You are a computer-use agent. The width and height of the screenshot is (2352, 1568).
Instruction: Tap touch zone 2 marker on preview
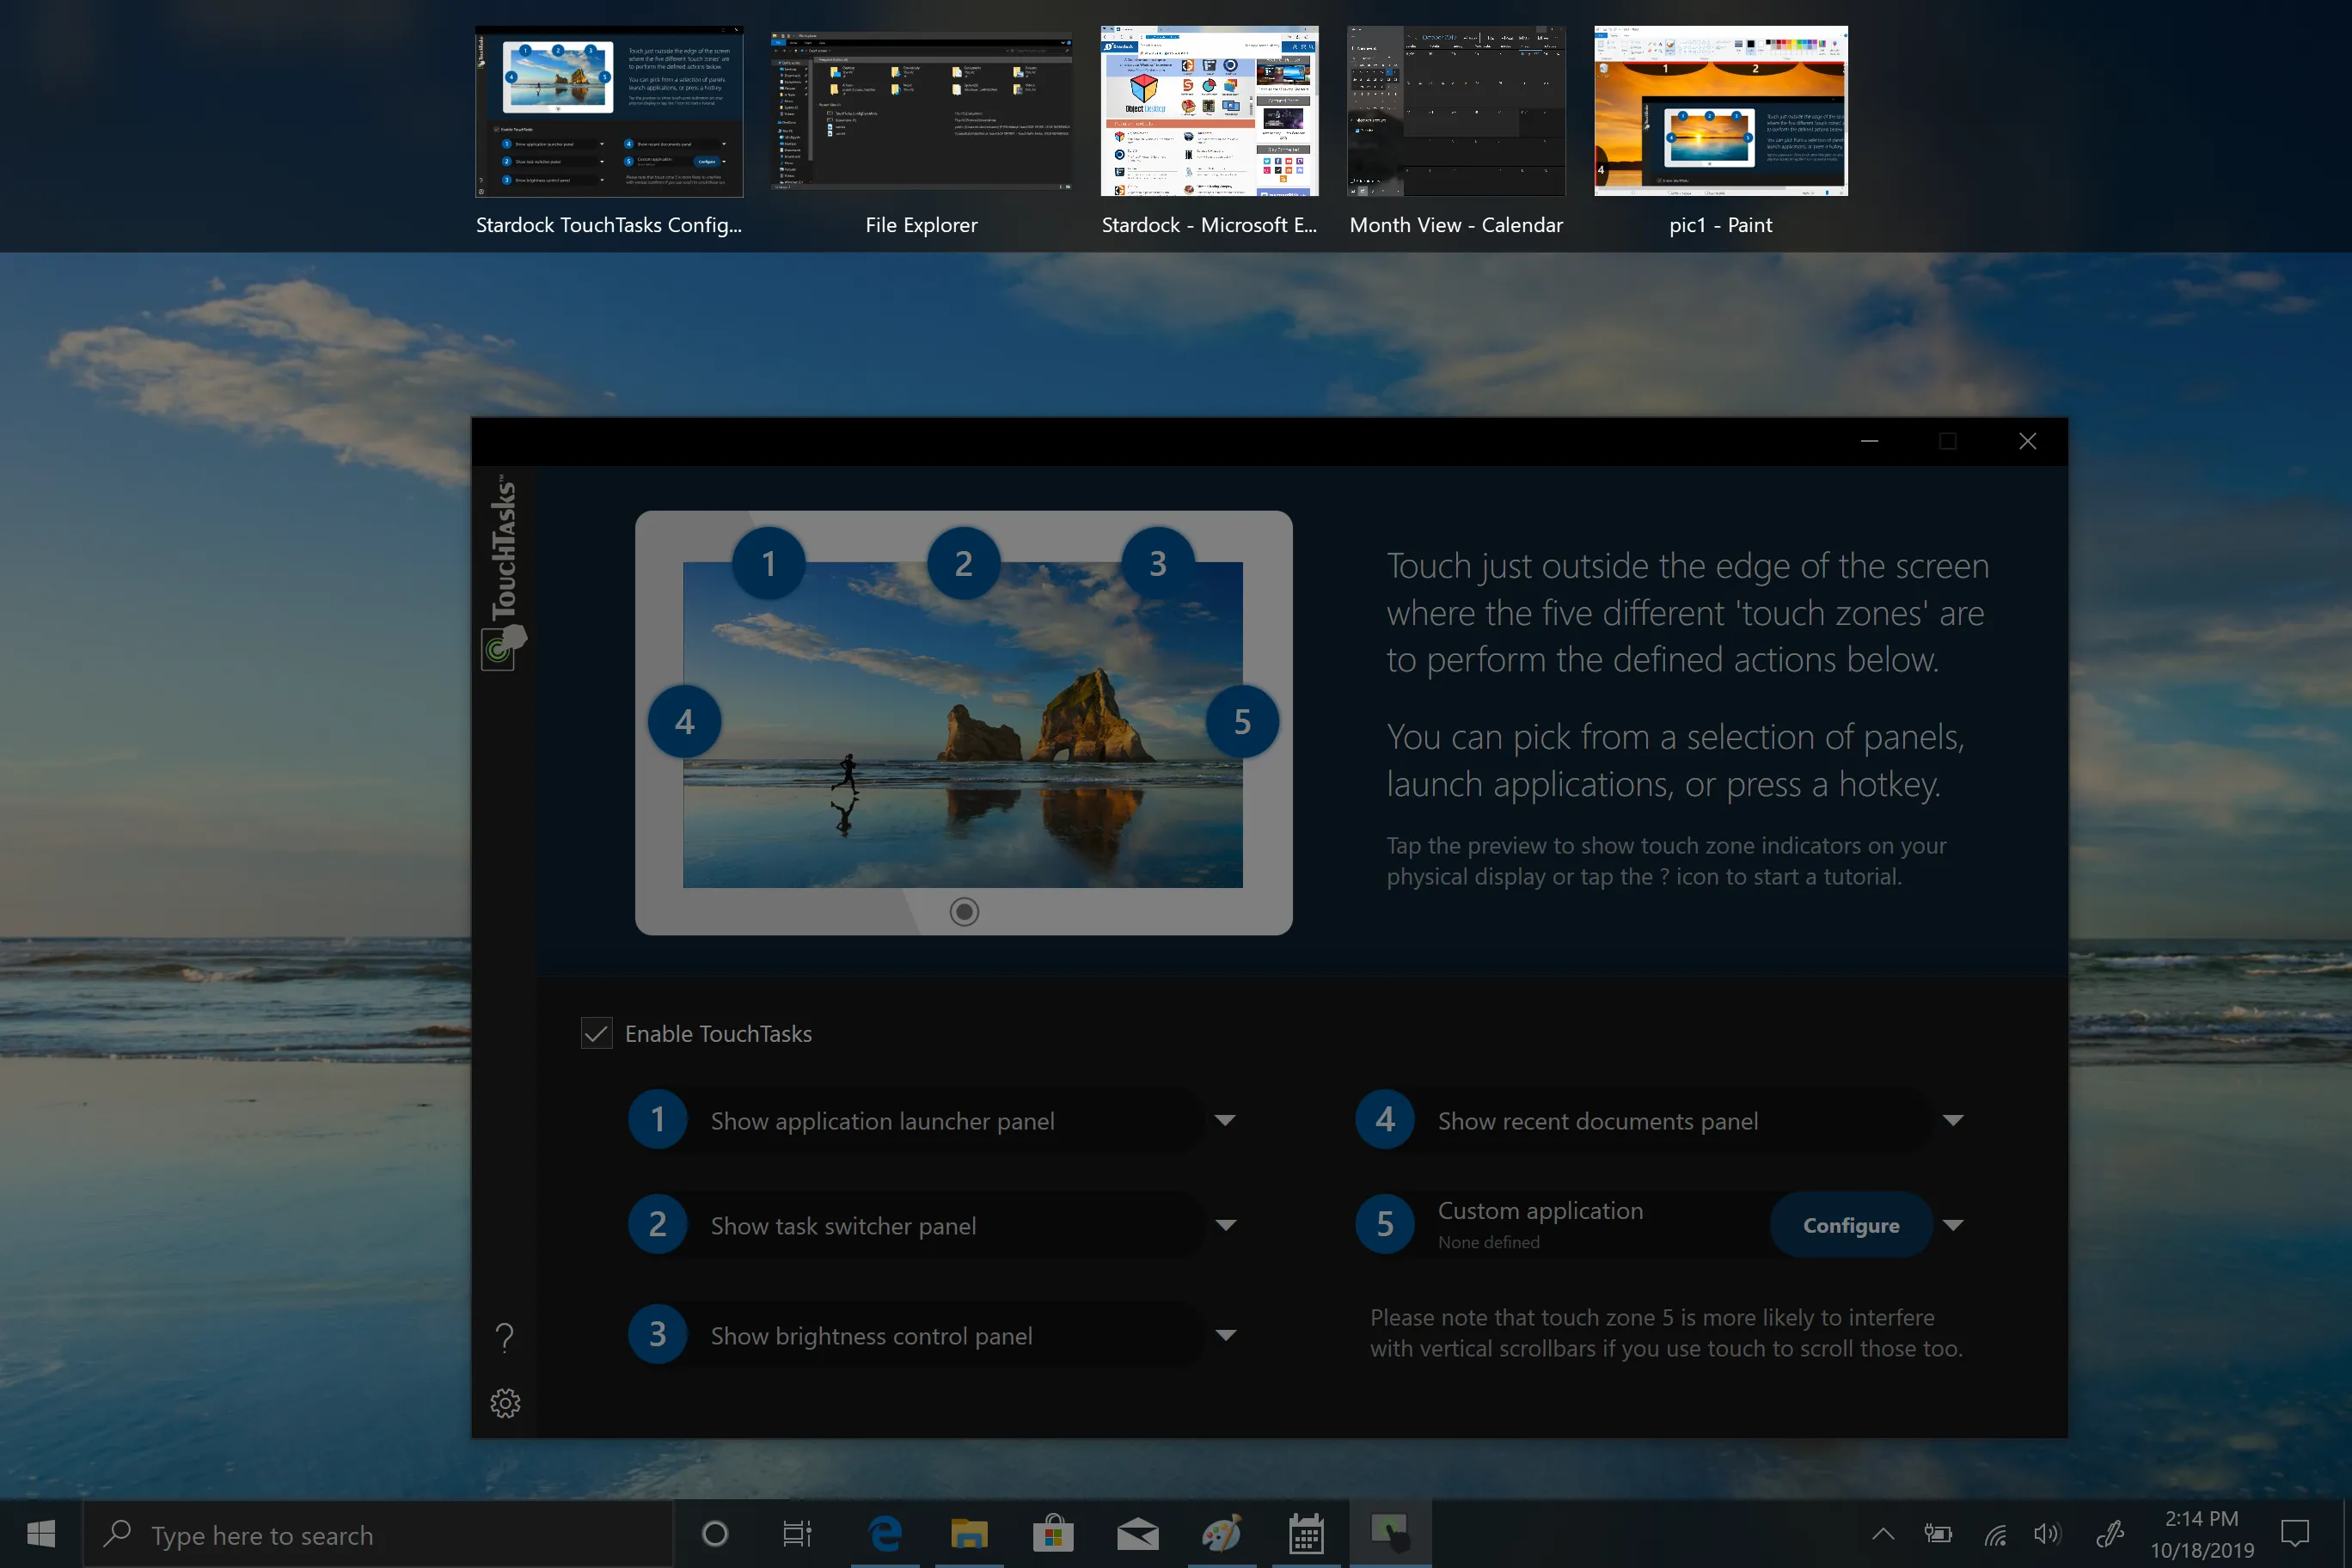963,563
